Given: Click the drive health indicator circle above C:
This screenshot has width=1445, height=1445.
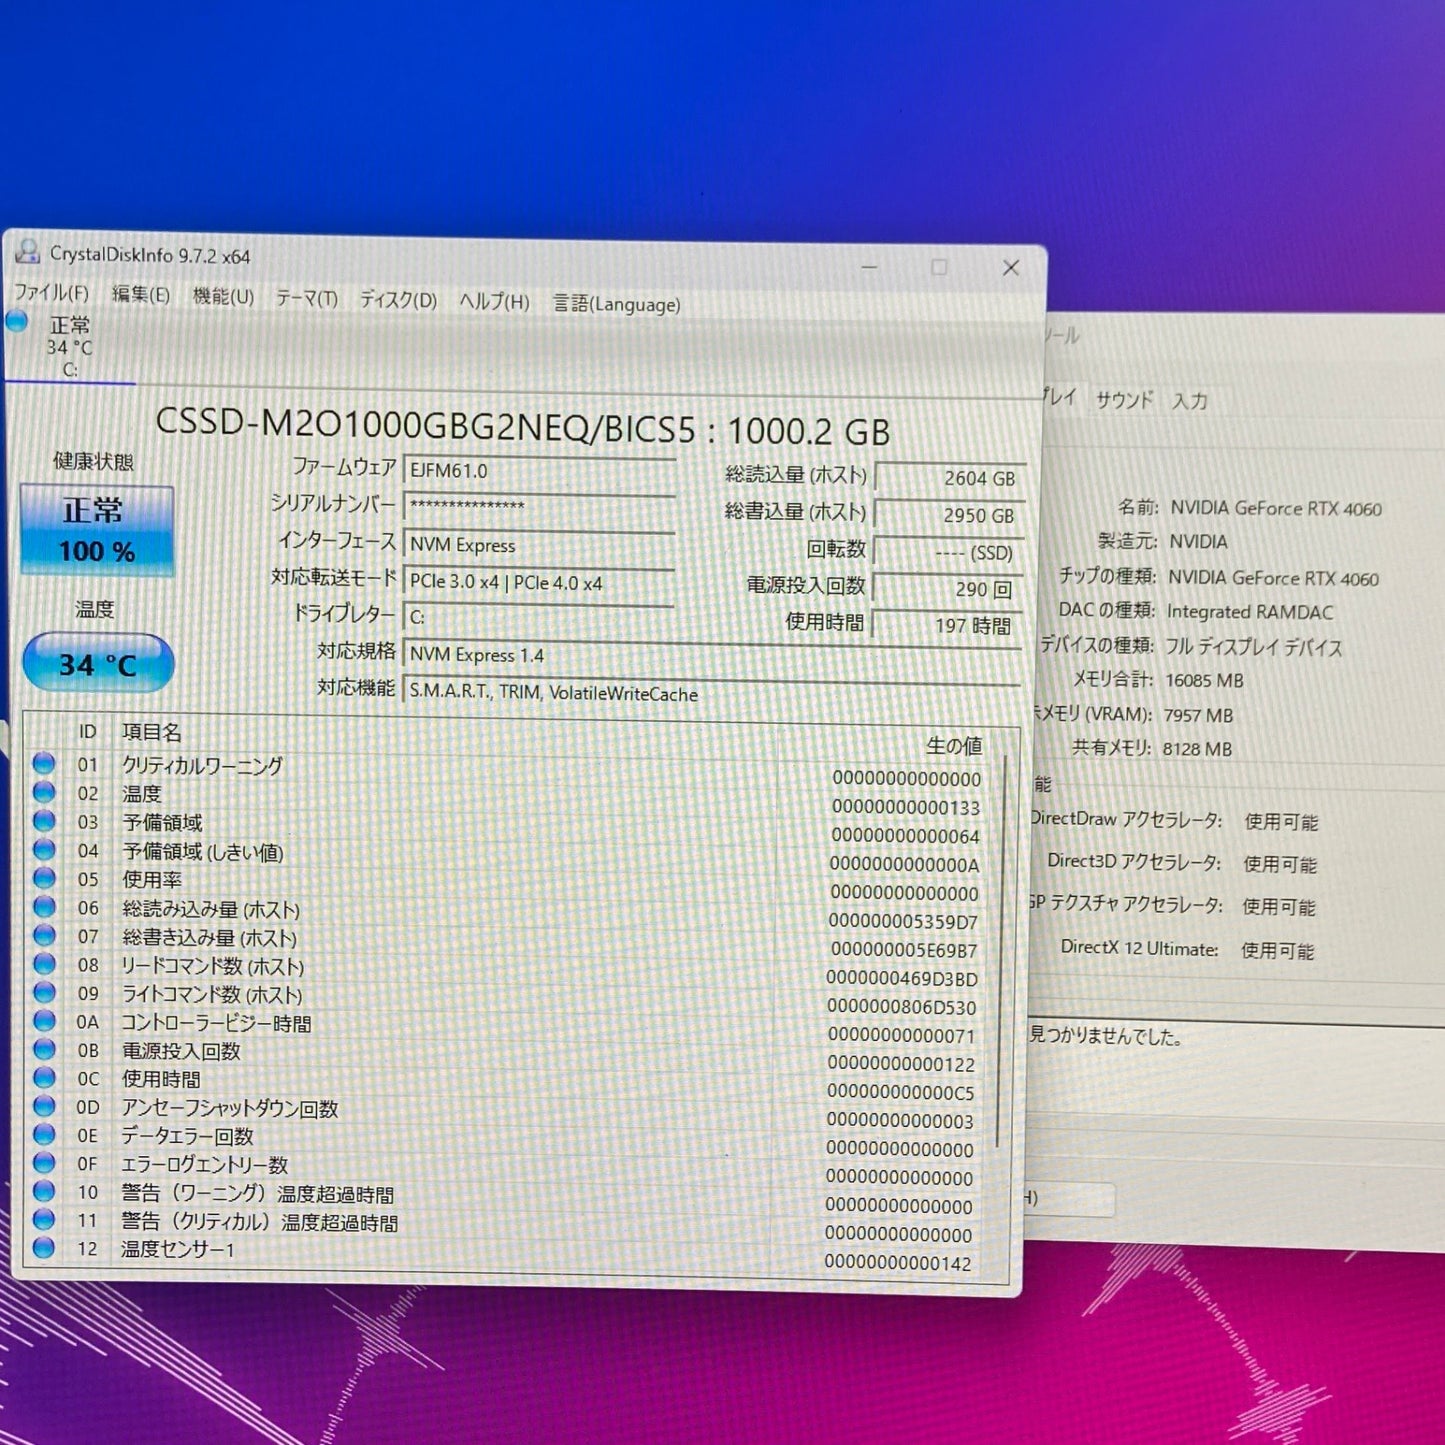Looking at the screenshot, I should (x=17, y=322).
